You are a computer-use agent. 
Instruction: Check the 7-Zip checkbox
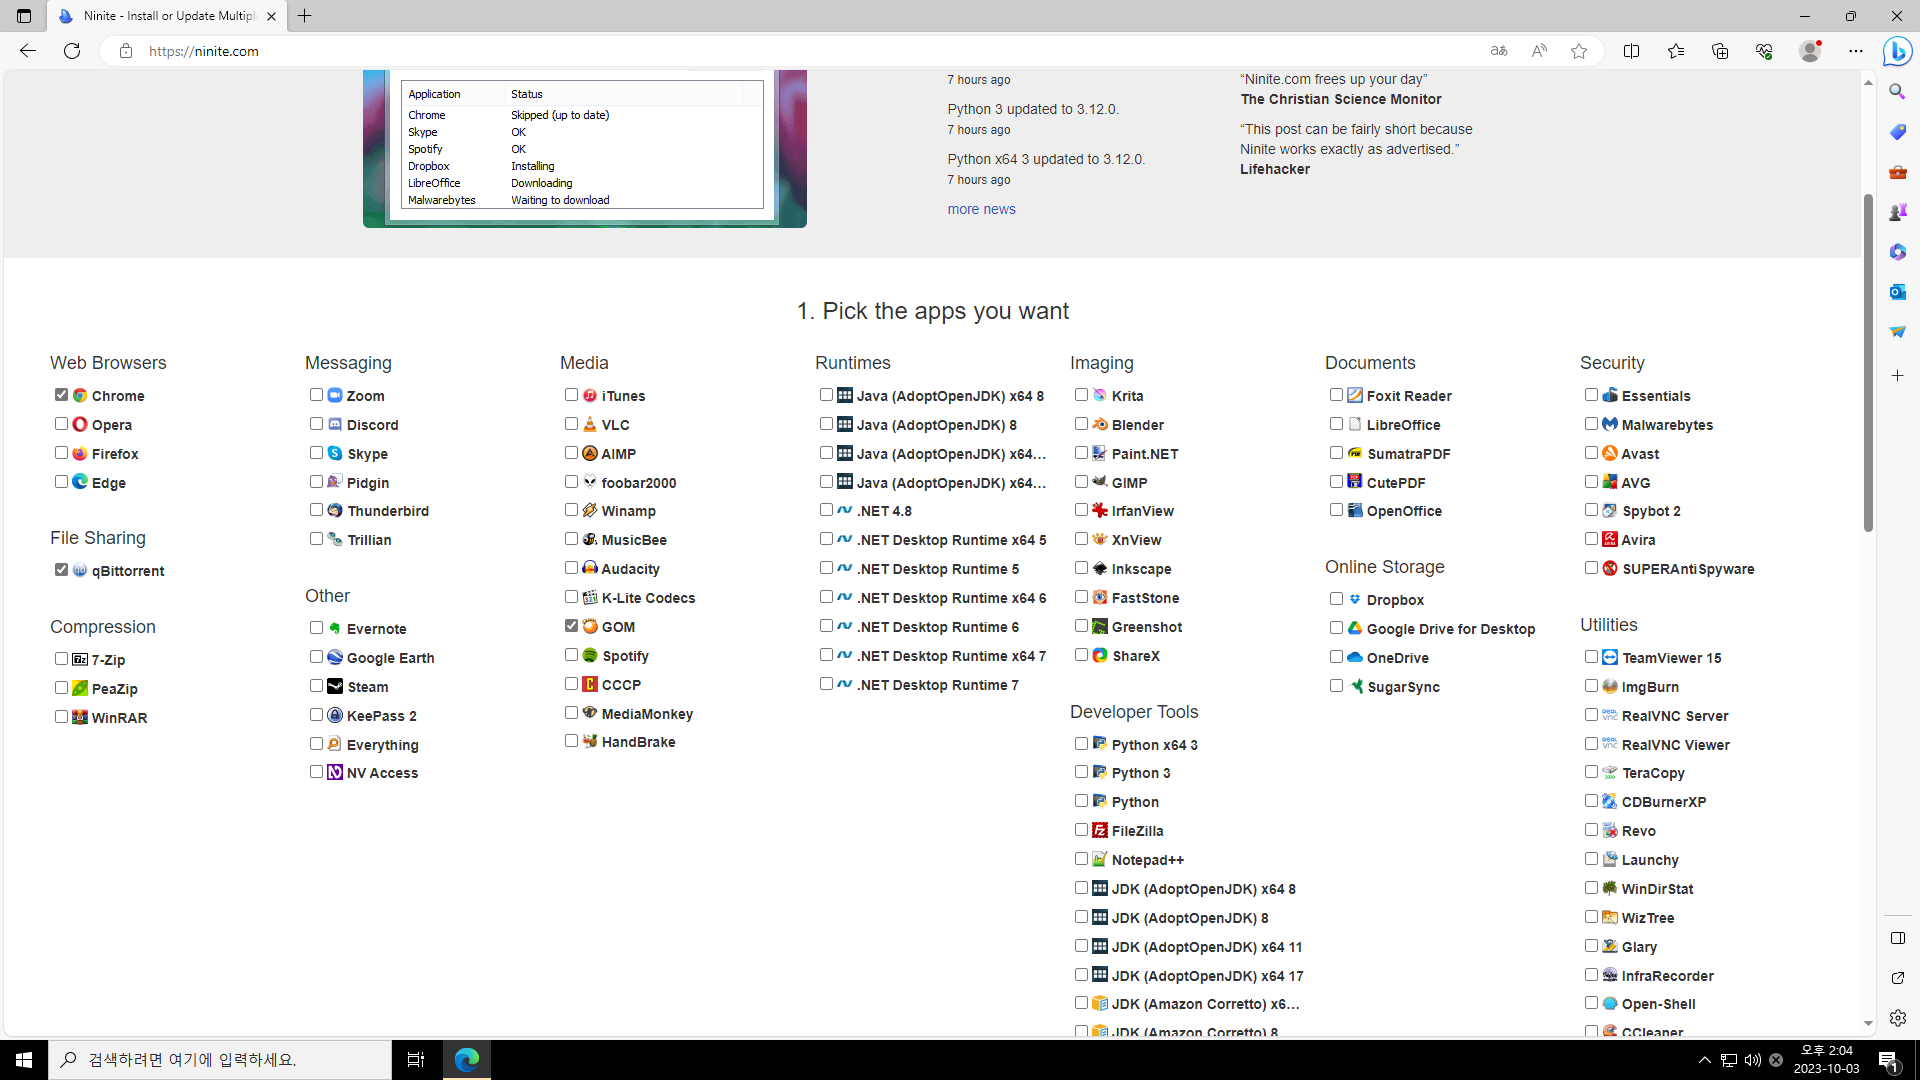click(x=62, y=659)
